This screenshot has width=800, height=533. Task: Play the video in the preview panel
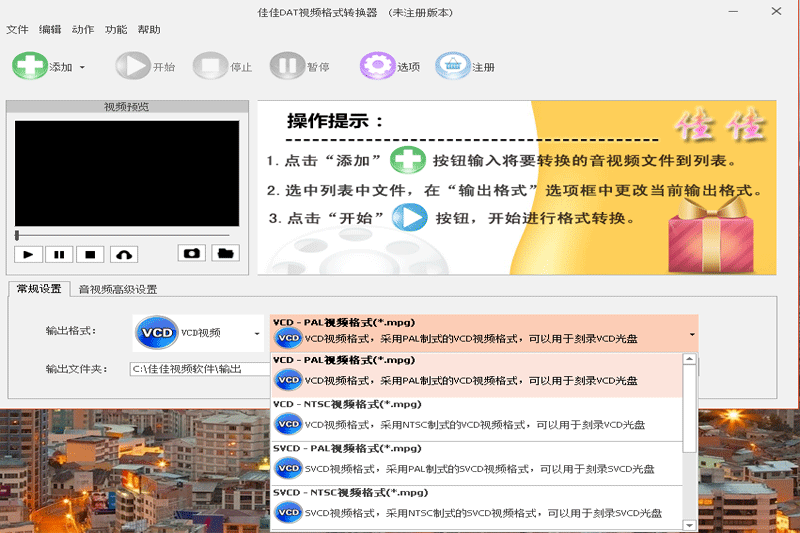tap(29, 254)
